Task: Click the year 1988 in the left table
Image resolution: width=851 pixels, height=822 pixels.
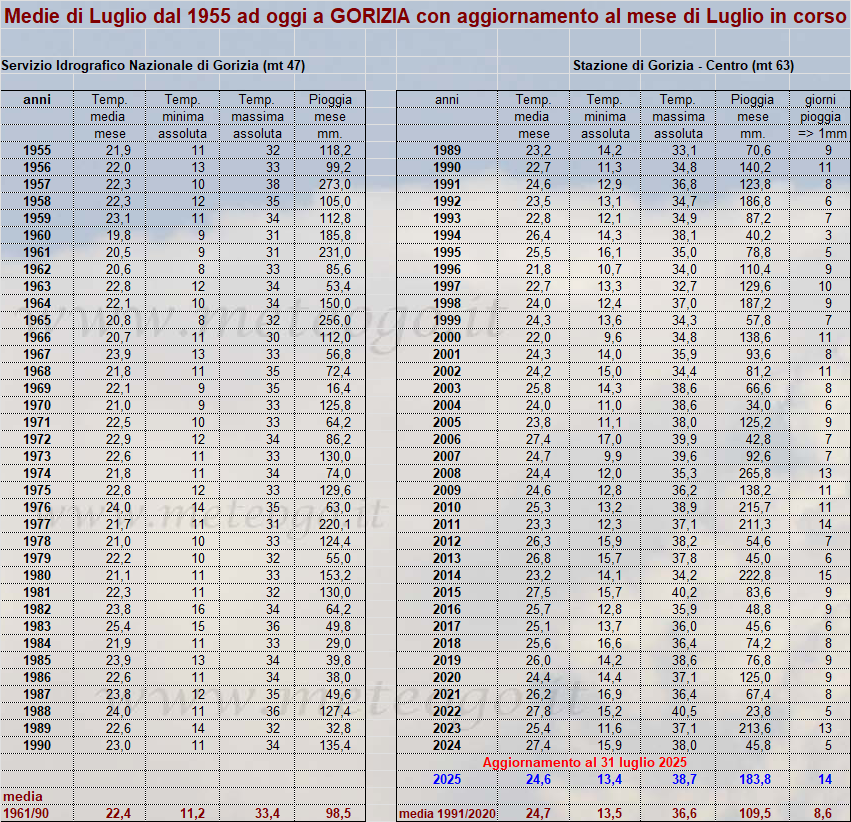Action: (37, 711)
